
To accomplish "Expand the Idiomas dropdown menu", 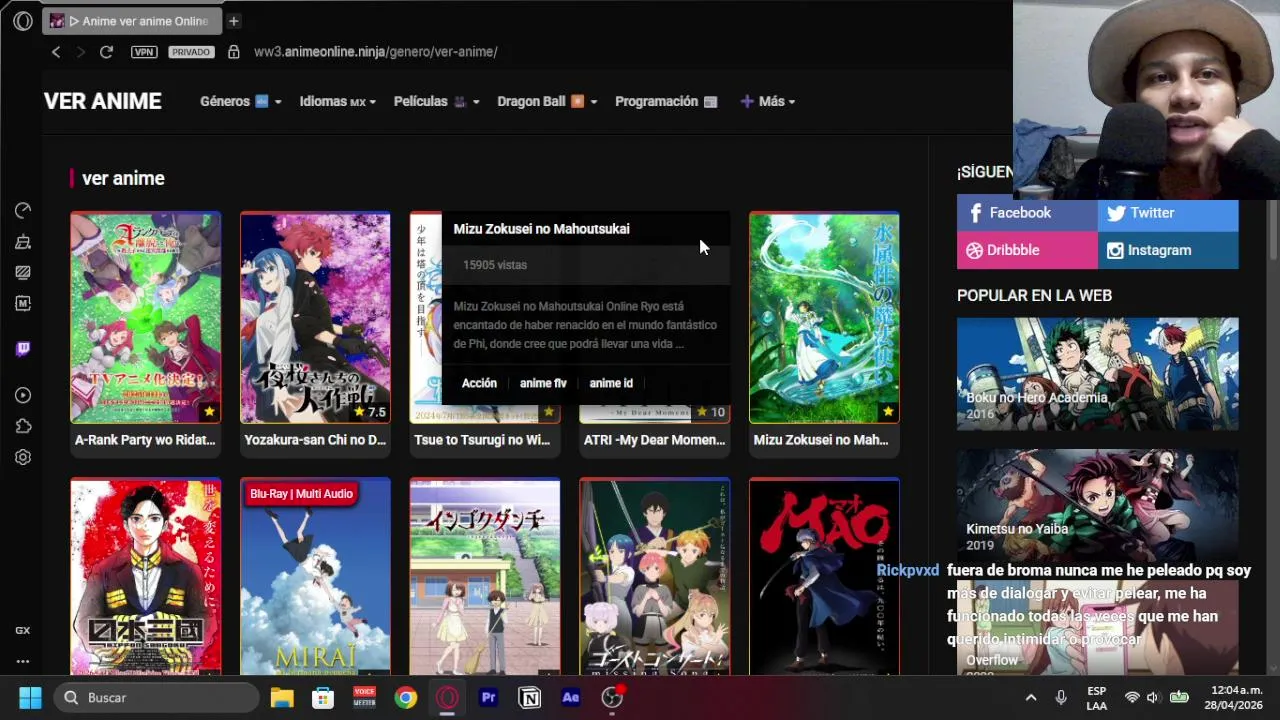I will 339,101.
